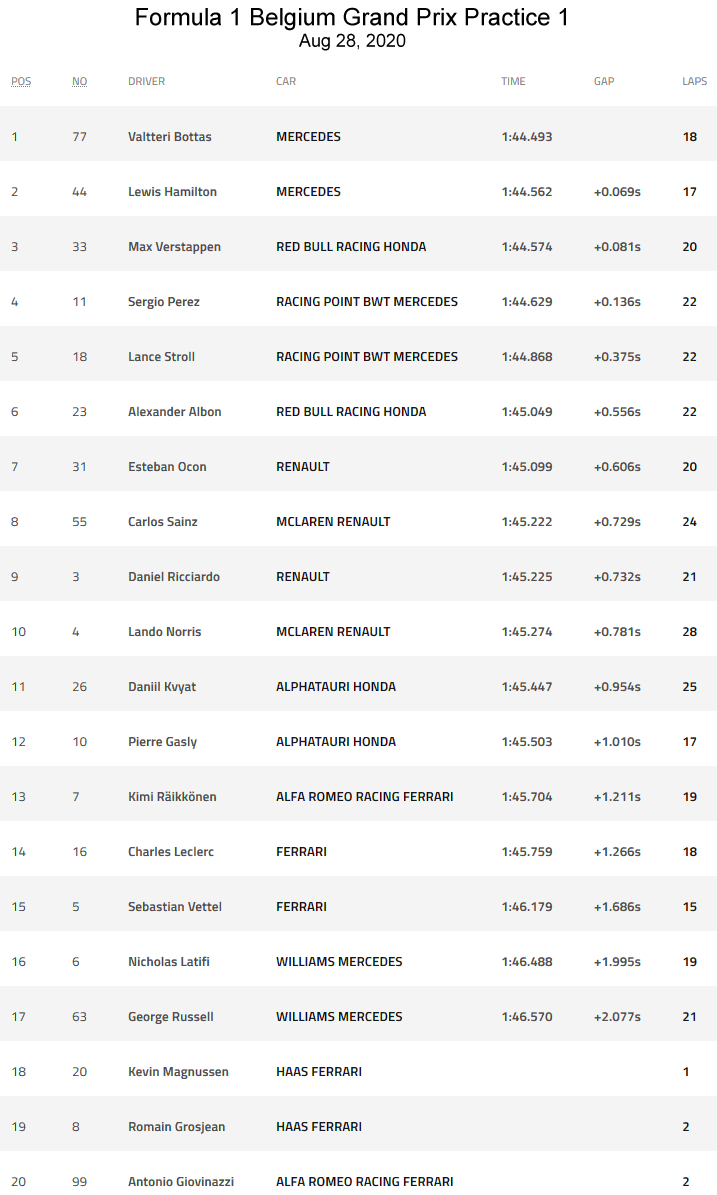
Task: Click the LAPS column header
Action: tap(694, 81)
